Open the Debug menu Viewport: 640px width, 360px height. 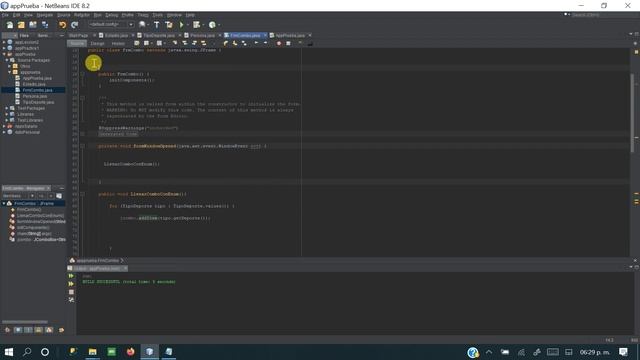tap(111, 15)
